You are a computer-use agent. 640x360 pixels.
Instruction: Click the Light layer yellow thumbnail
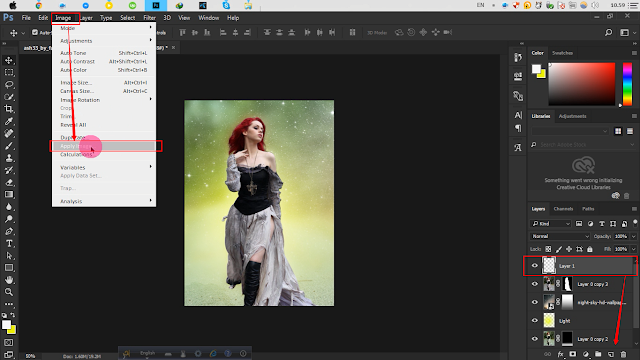(x=549, y=321)
